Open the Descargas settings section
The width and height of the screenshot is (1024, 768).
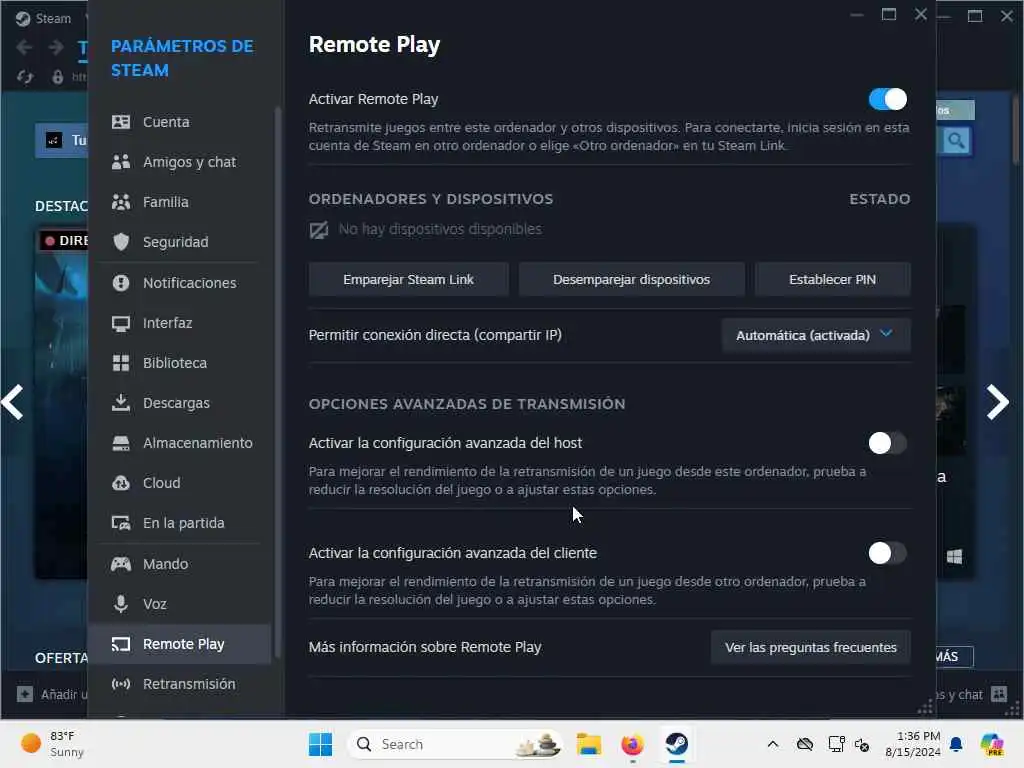(180, 403)
